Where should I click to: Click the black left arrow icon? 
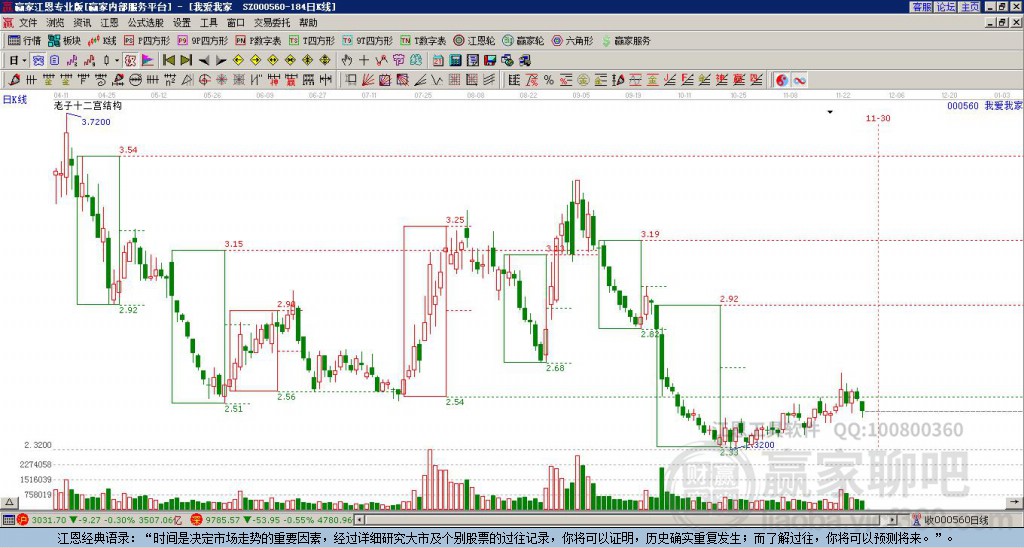click(x=204, y=61)
